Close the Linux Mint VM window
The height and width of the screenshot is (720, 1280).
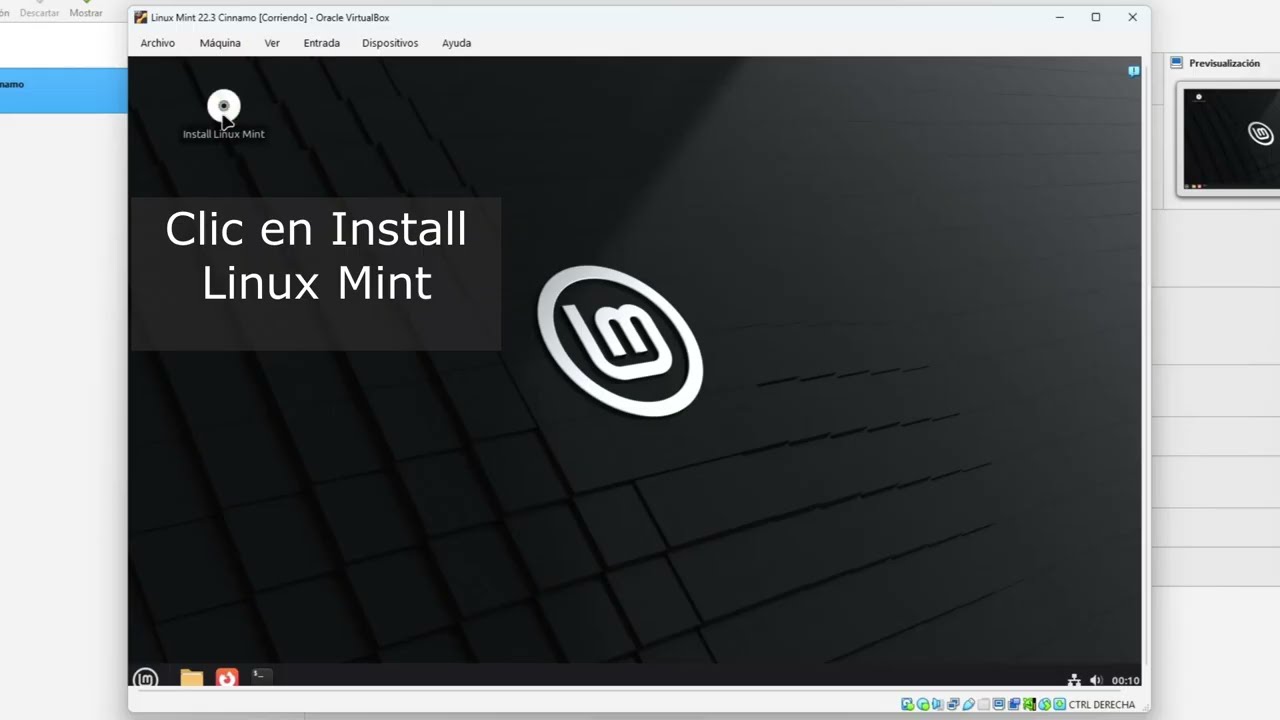click(x=1132, y=17)
